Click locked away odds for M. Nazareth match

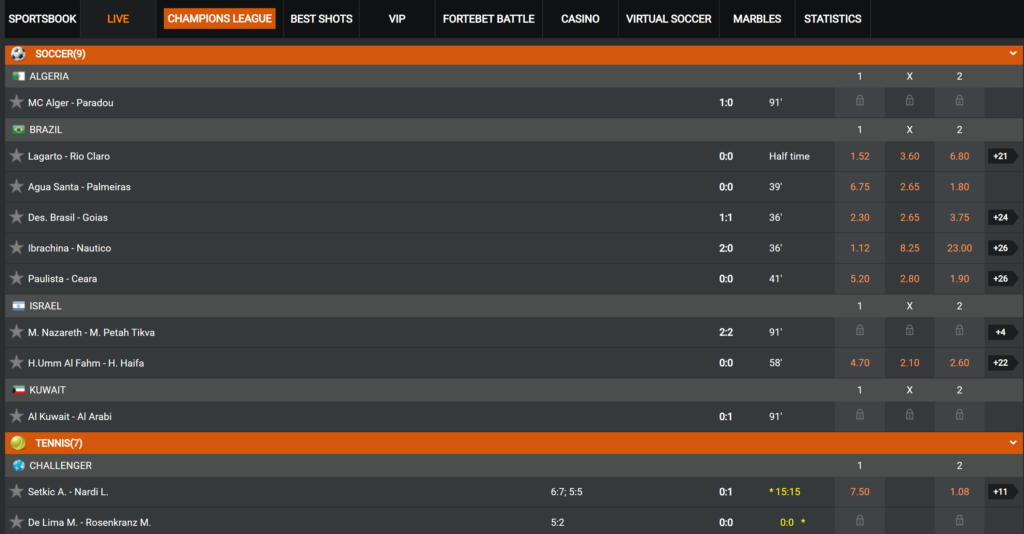tap(959, 331)
